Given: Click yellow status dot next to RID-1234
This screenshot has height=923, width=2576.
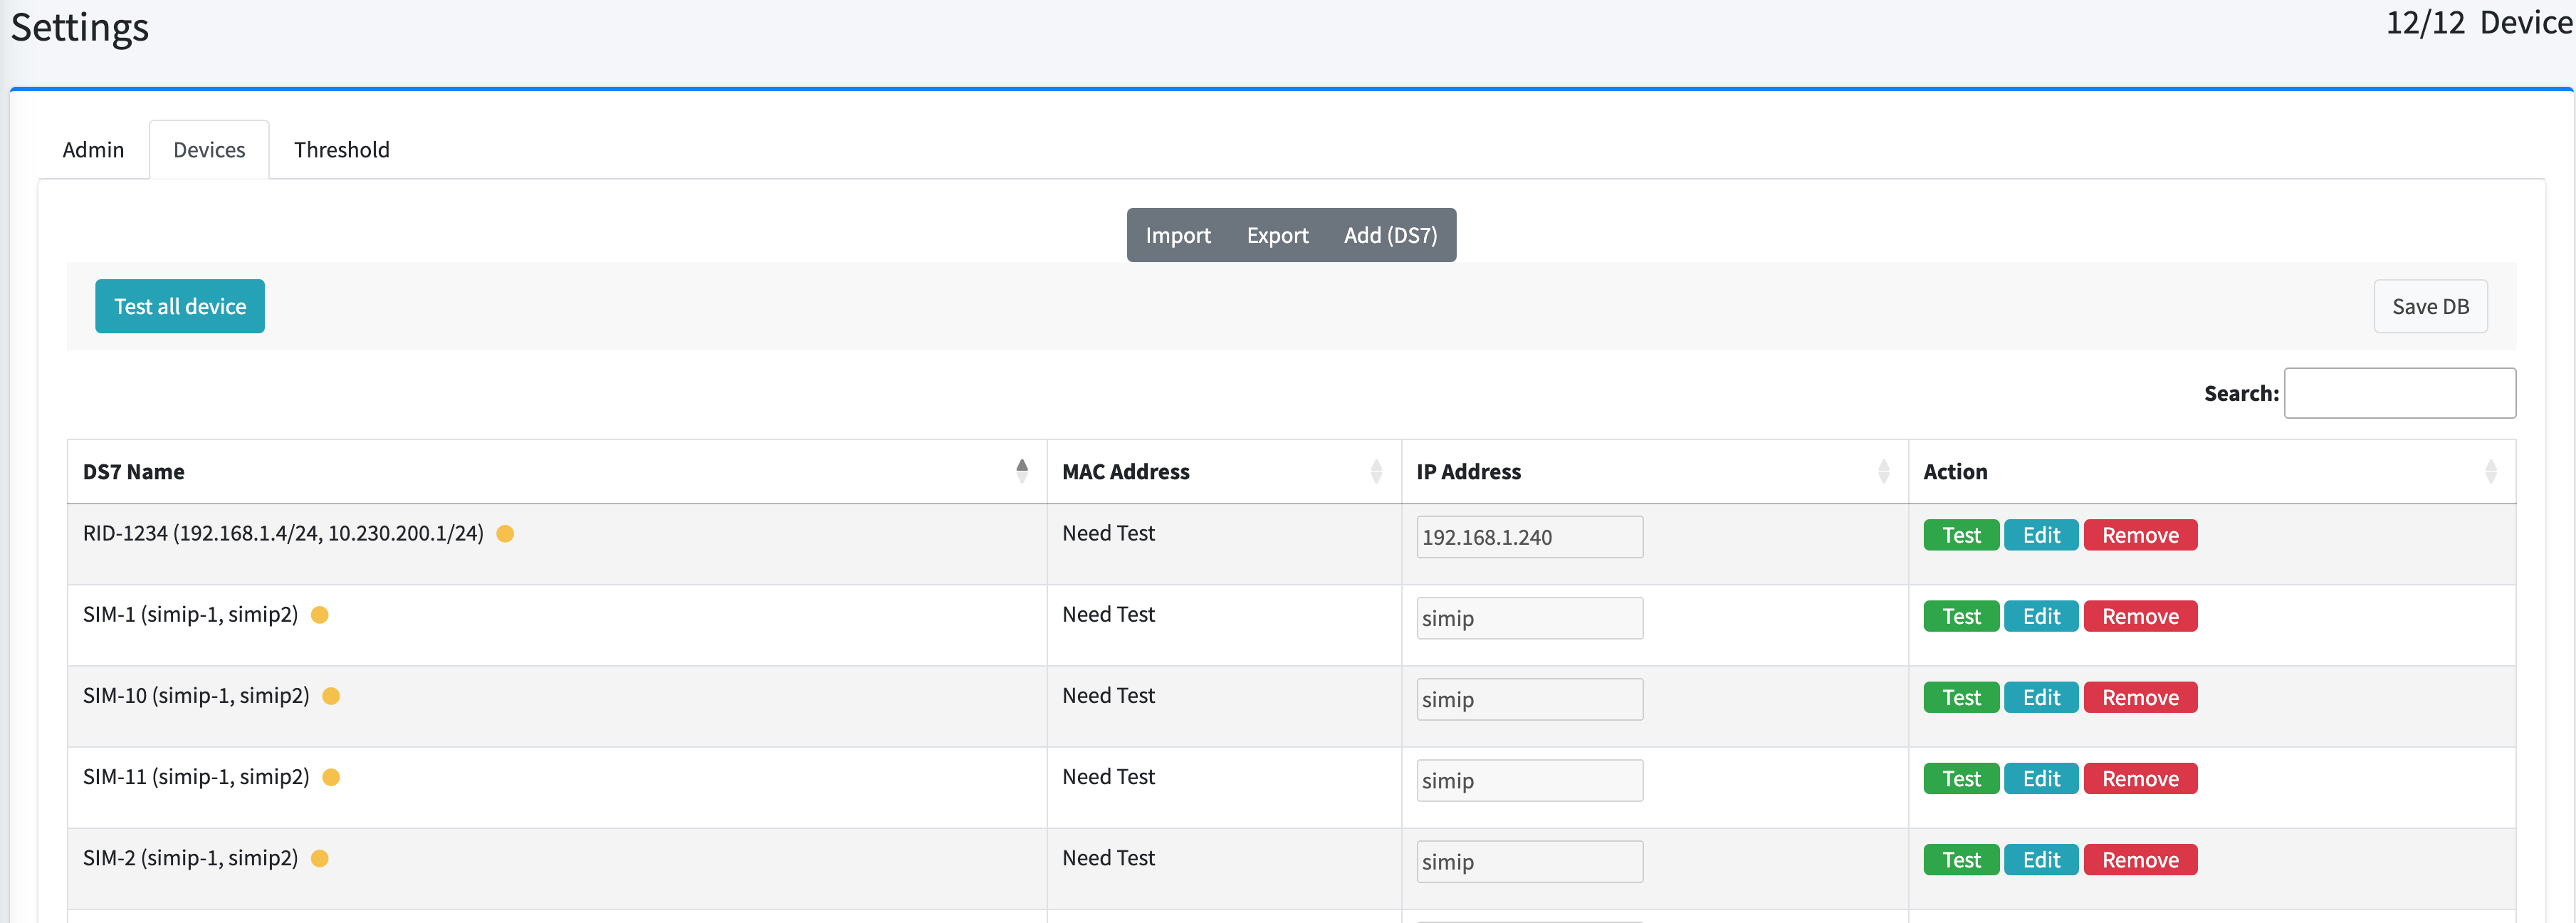Looking at the screenshot, I should [x=505, y=534].
